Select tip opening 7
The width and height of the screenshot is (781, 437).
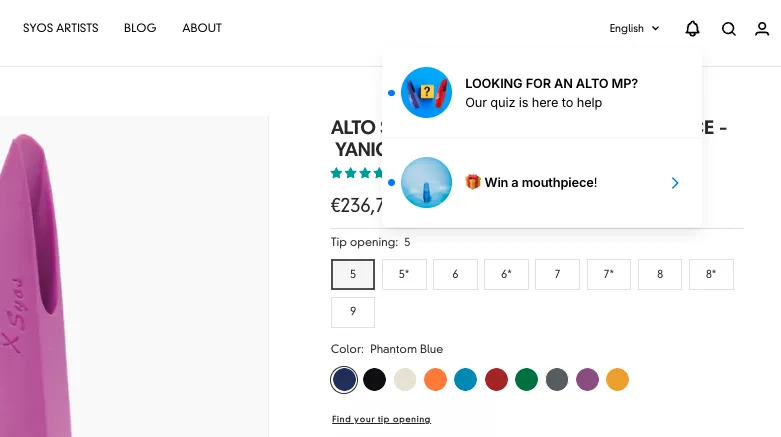557,274
